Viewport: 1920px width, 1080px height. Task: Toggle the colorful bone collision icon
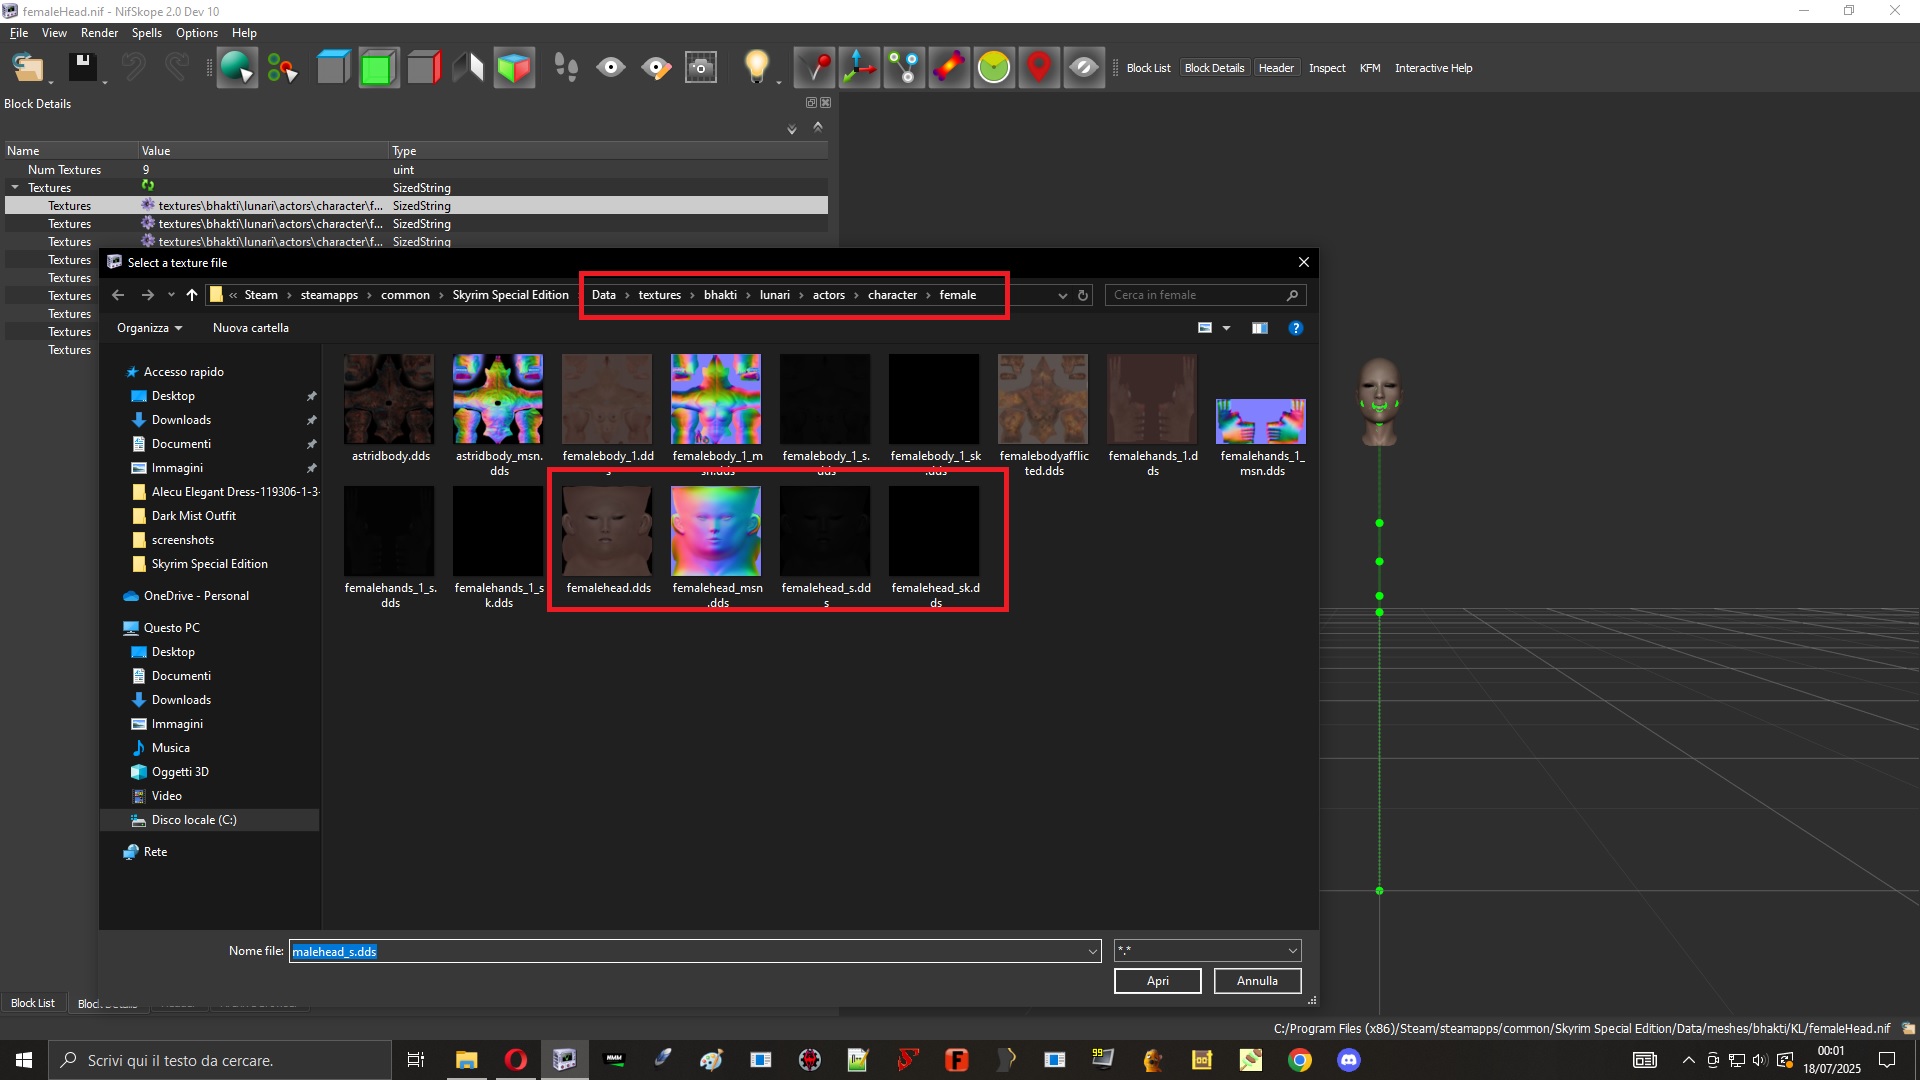click(949, 68)
